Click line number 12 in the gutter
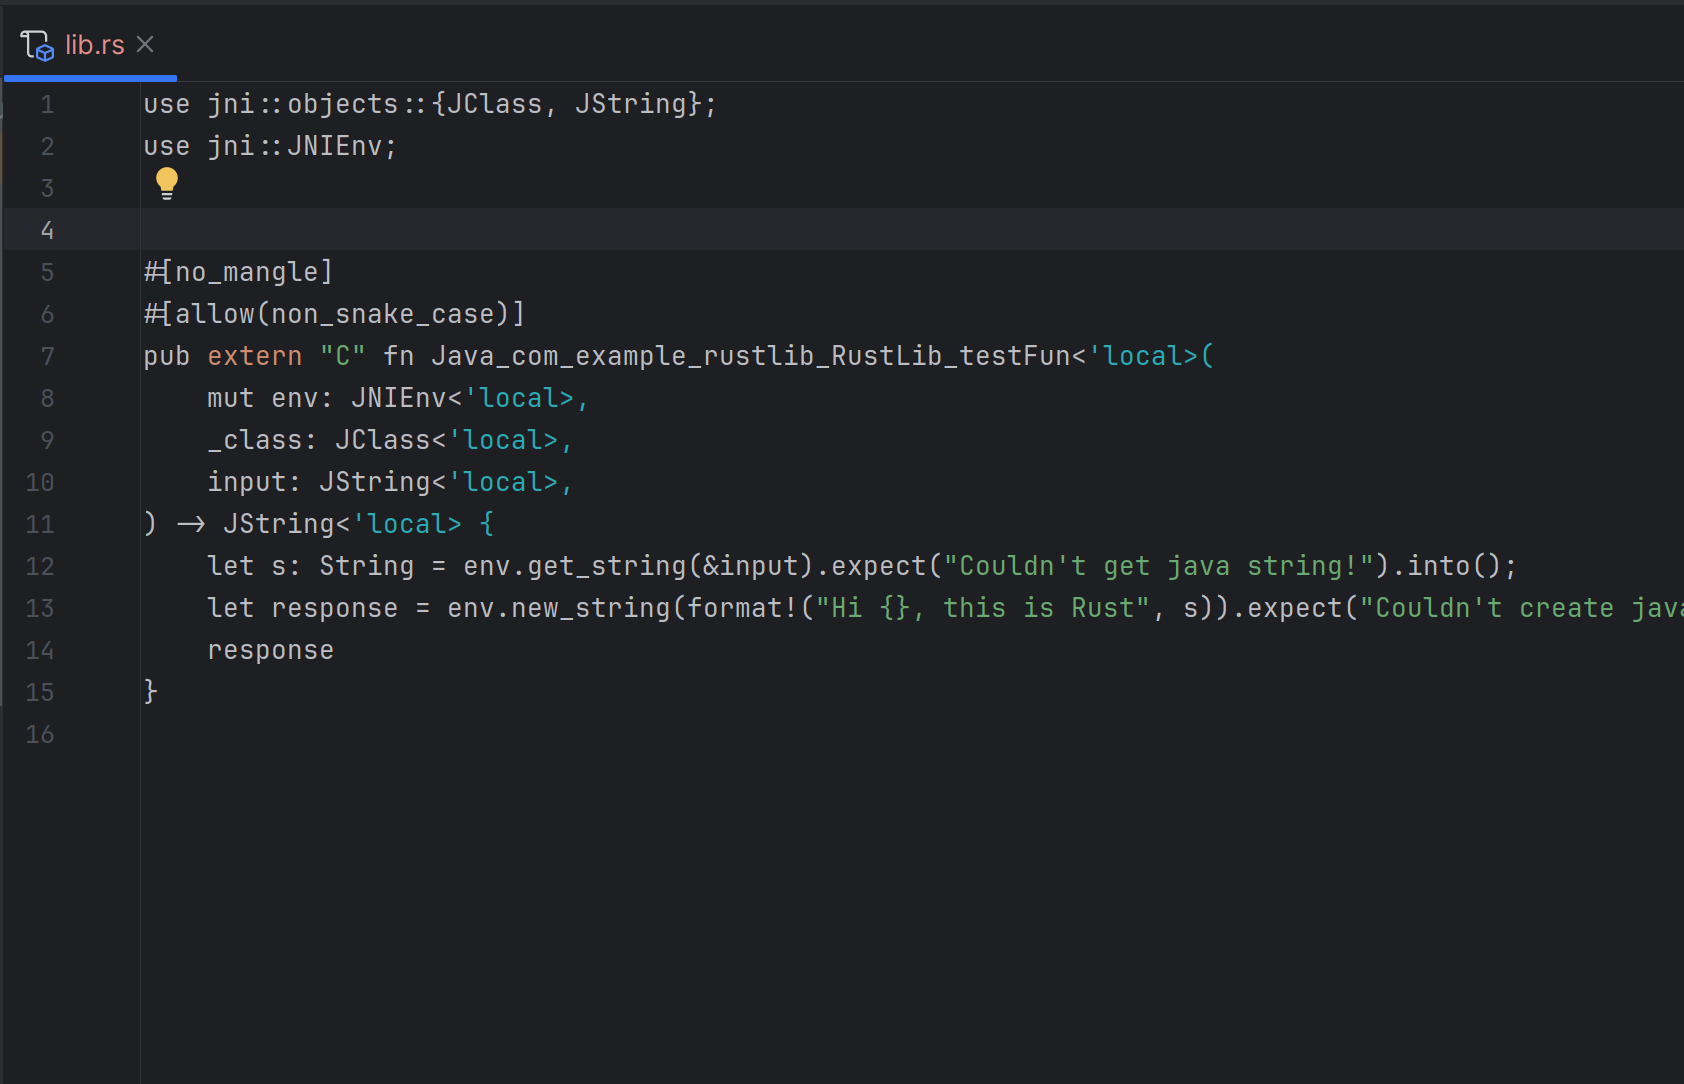Image resolution: width=1684 pixels, height=1084 pixels. tap(40, 566)
